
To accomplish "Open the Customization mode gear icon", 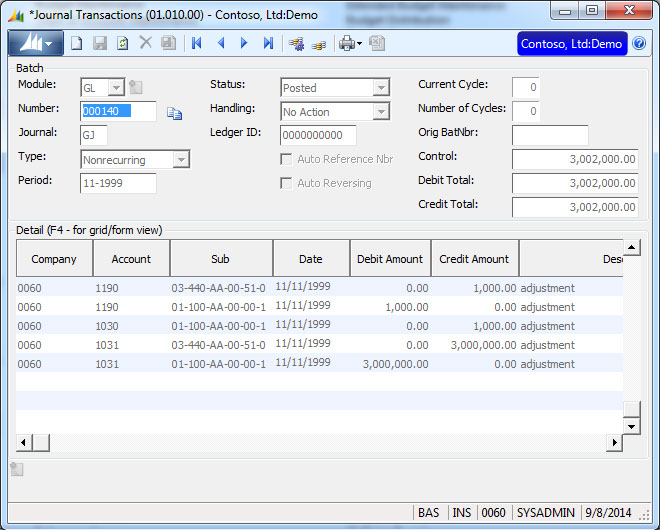I will 296,44.
